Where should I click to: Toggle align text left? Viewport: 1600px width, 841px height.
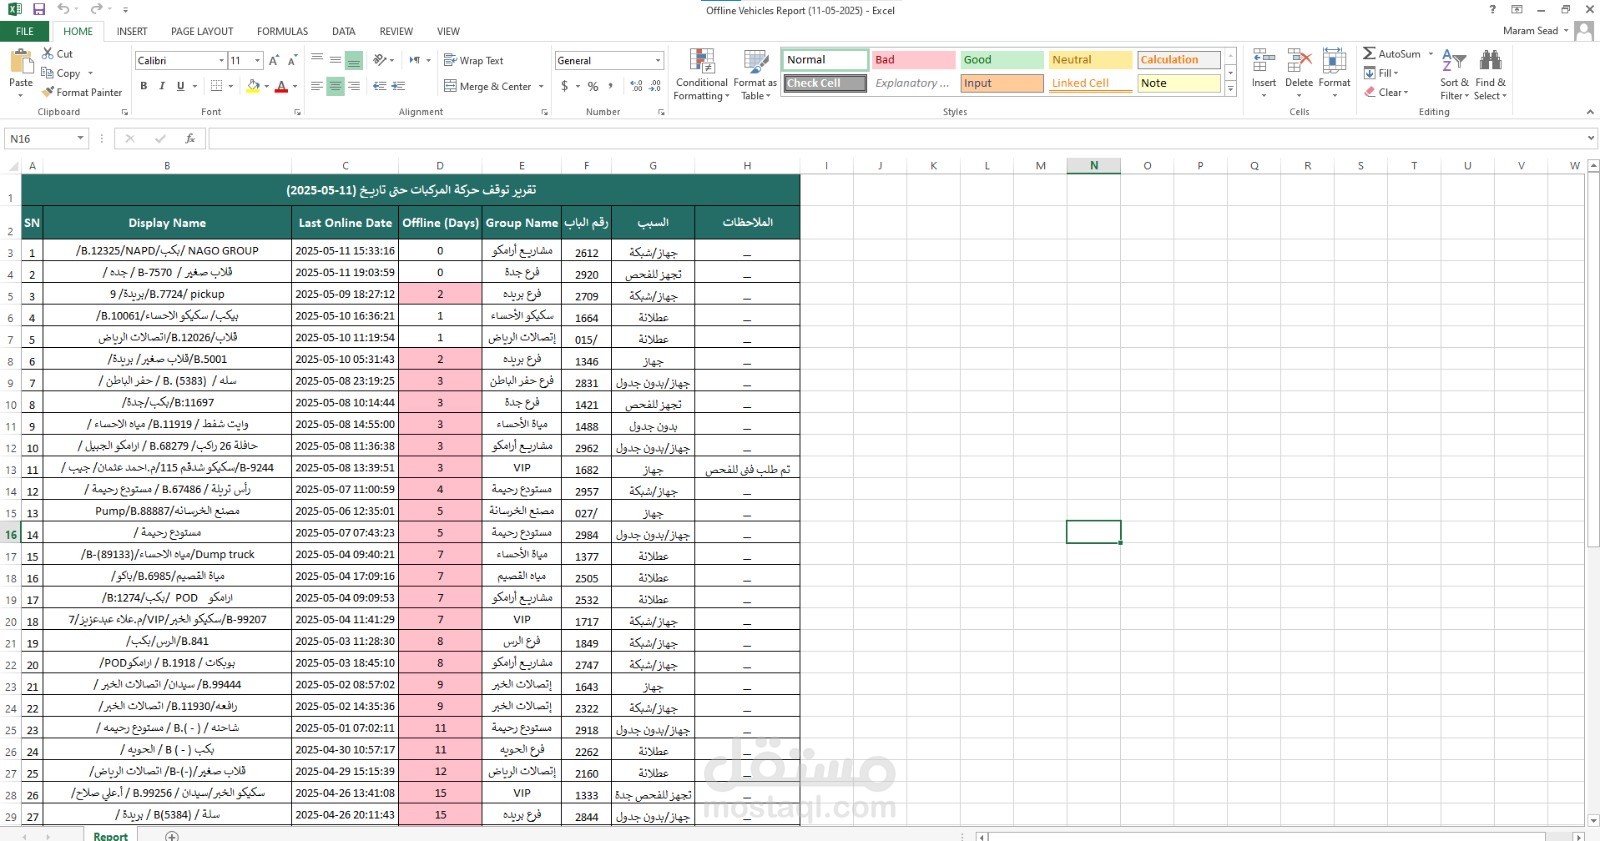[316, 86]
